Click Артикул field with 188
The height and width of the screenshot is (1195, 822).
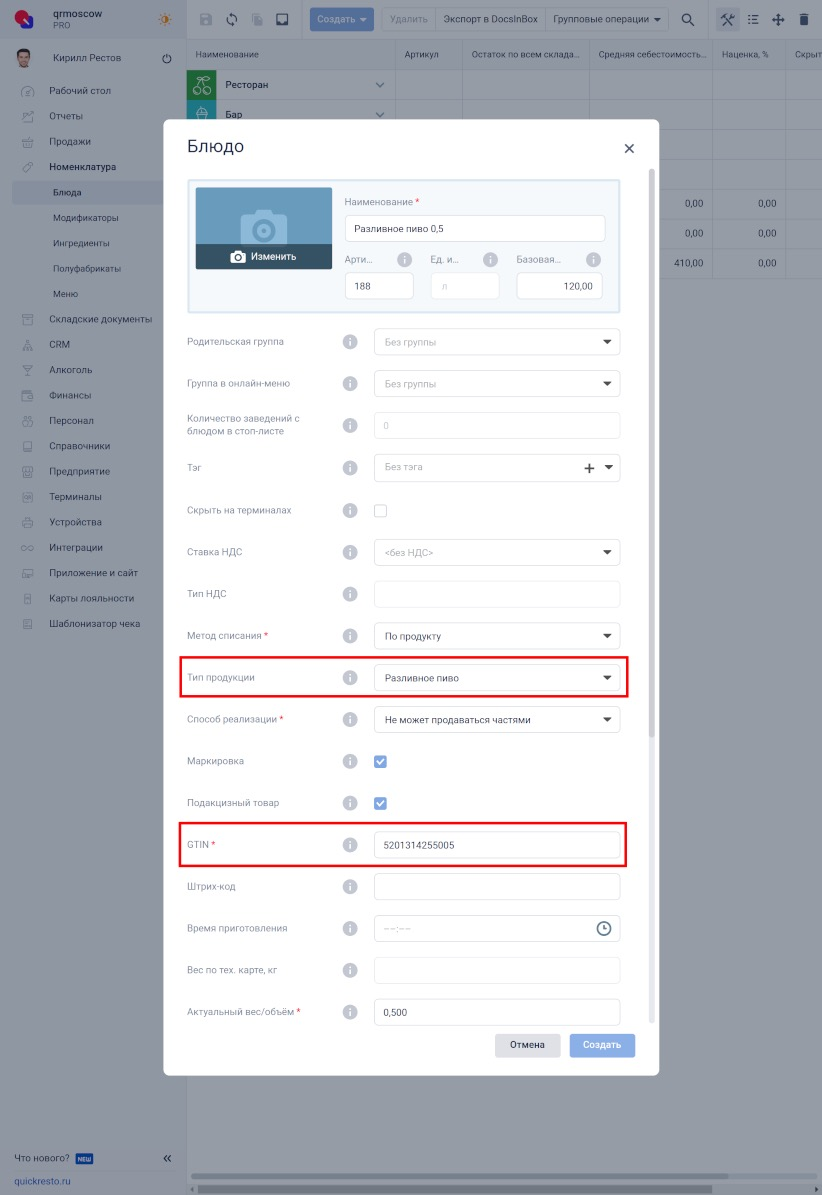point(379,287)
